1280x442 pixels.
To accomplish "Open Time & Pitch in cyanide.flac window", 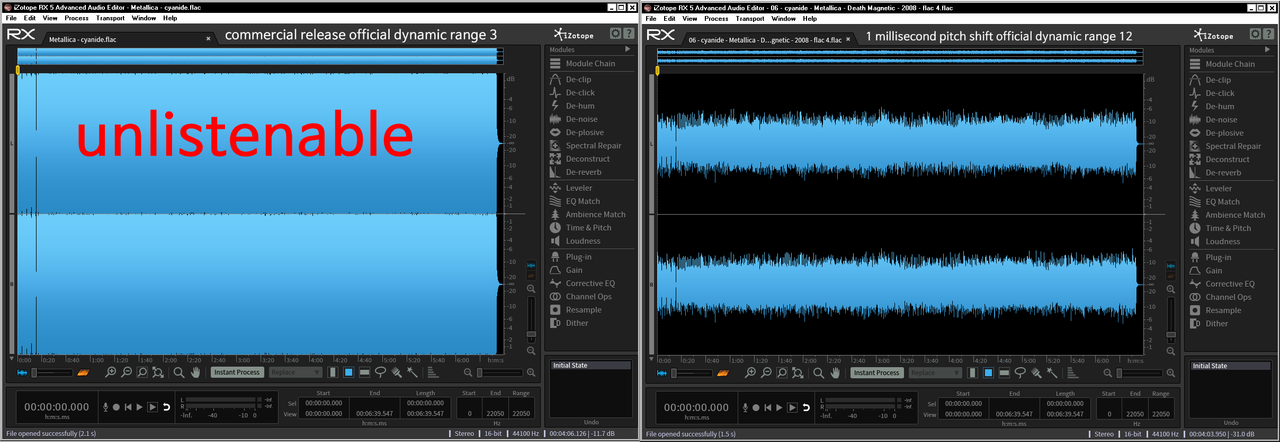I will [580, 228].
